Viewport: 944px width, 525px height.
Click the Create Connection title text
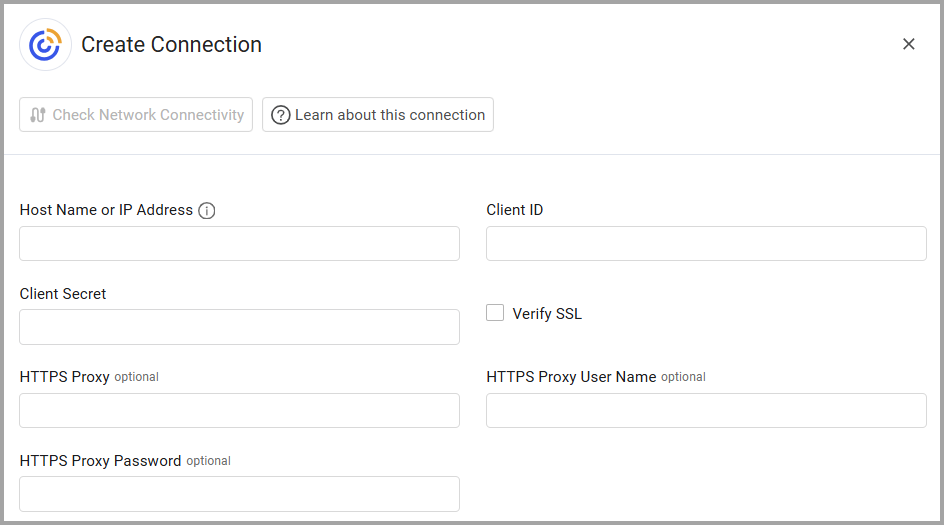pos(171,45)
